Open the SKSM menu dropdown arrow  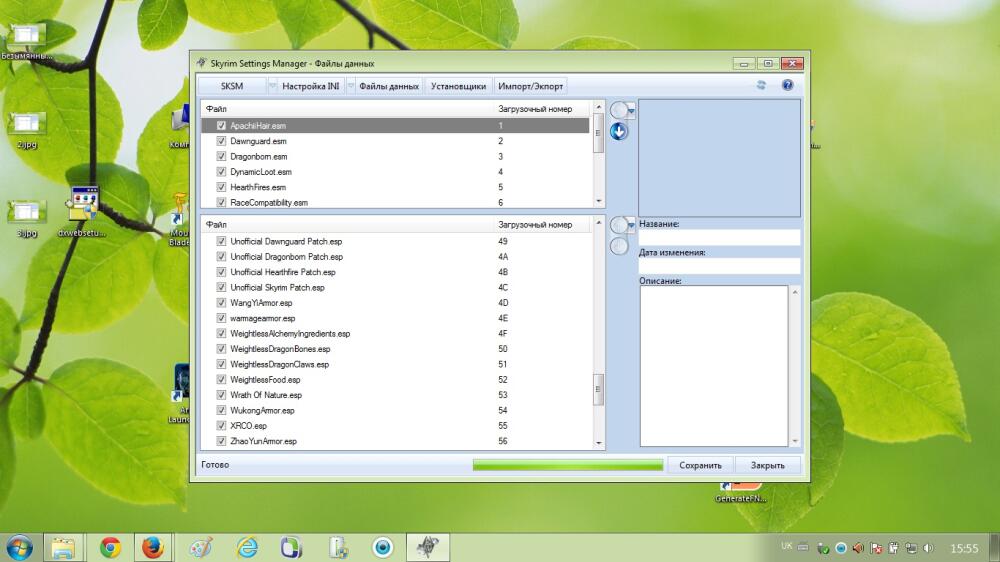[272, 85]
